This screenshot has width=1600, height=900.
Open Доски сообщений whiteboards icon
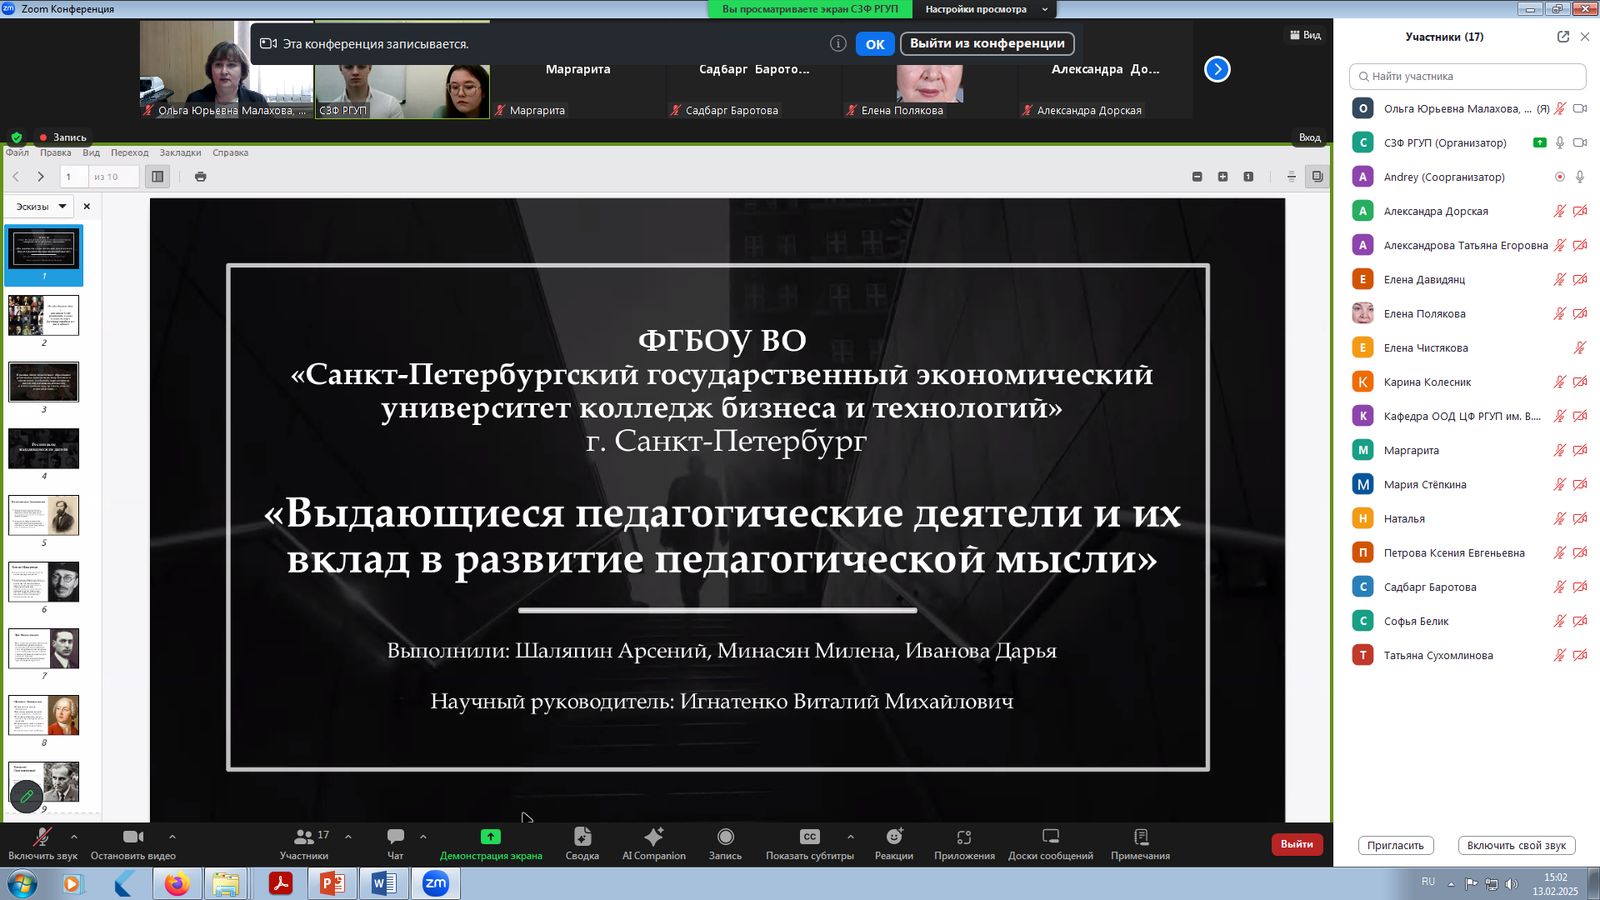click(x=1050, y=837)
